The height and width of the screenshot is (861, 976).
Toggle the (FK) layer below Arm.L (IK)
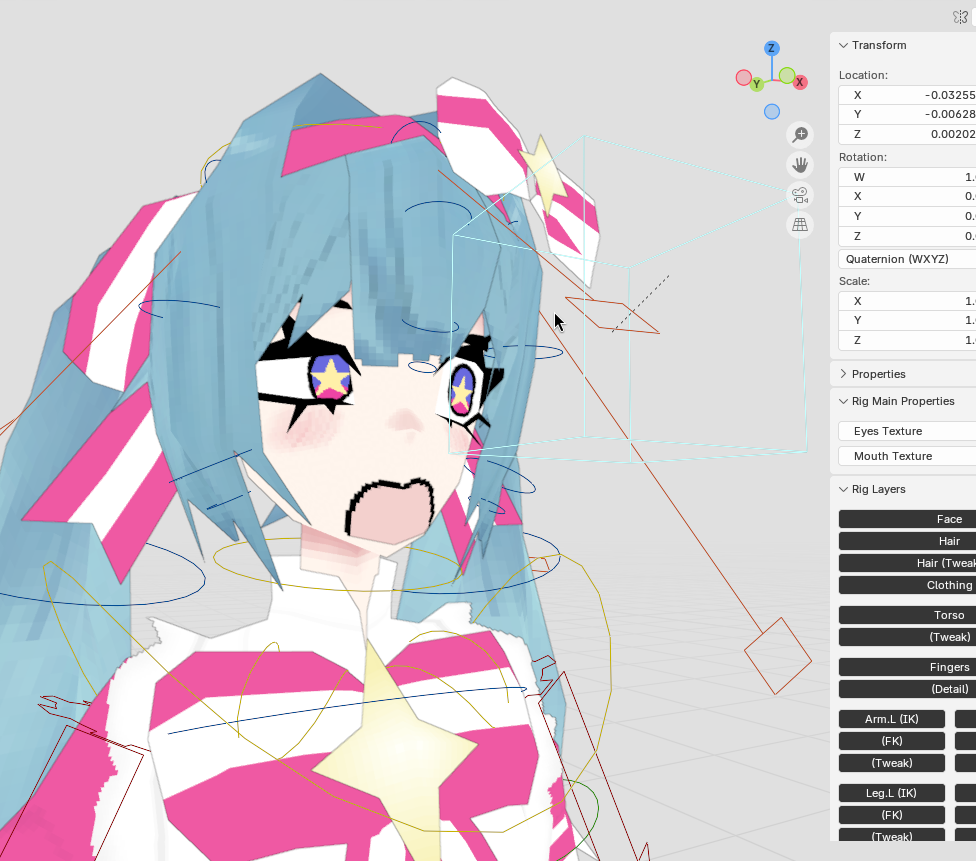891,741
